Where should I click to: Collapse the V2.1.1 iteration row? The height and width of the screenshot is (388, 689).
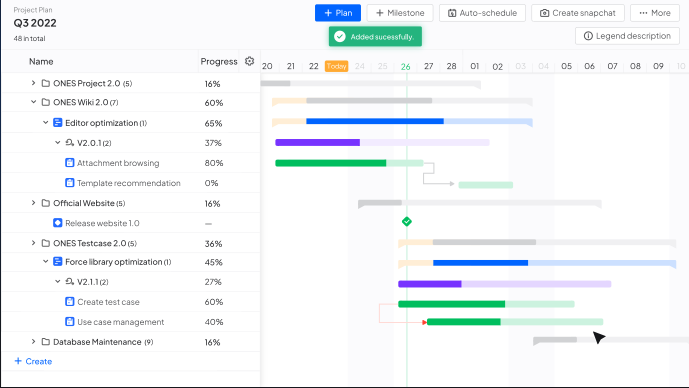click(58, 281)
